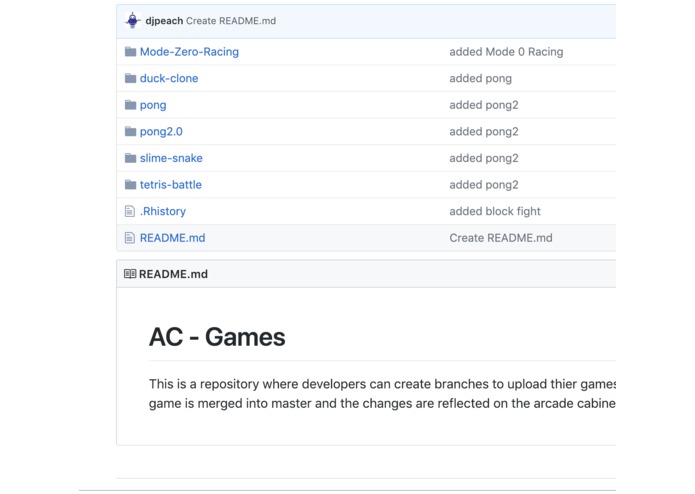
Task: Click the added pong2 message in the tetris-battle row
Action: click(x=484, y=185)
